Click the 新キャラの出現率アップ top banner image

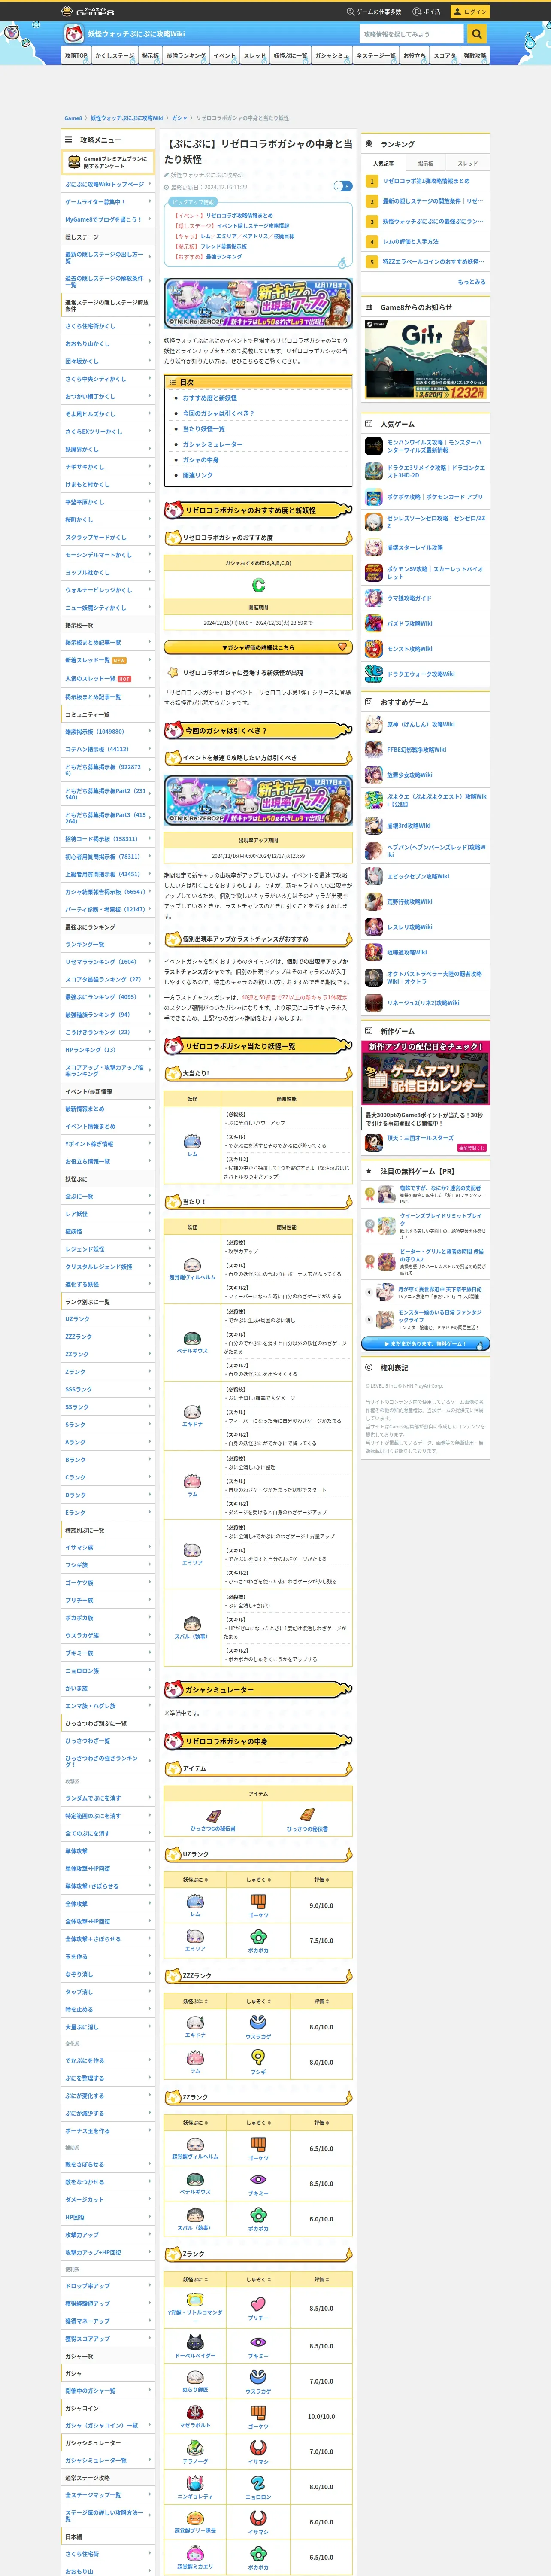point(258,303)
